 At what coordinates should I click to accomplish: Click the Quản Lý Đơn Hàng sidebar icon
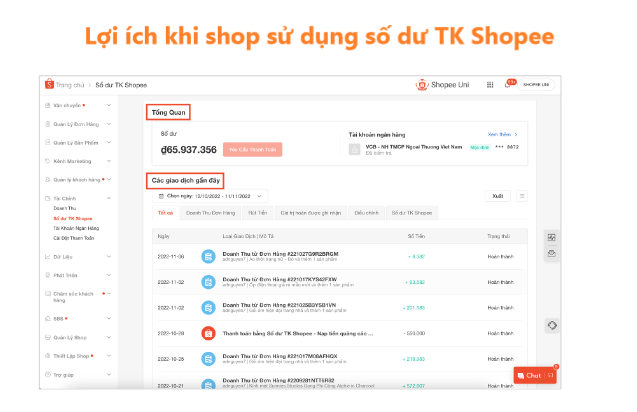coord(48,124)
